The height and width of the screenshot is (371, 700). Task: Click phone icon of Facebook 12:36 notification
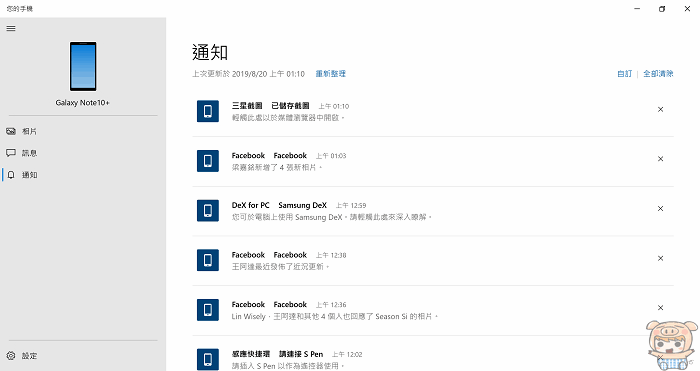[x=208, y=310]
